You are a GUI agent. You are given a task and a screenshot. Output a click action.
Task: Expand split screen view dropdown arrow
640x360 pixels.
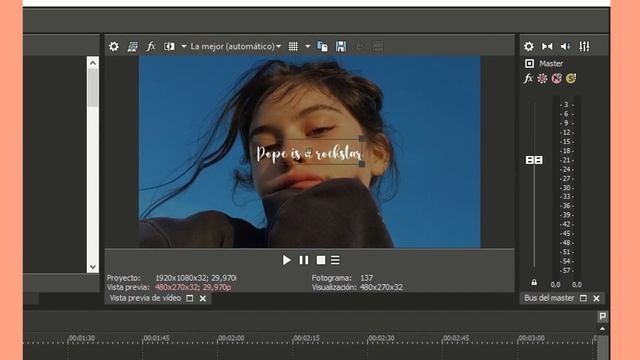[x=184, y=47]
